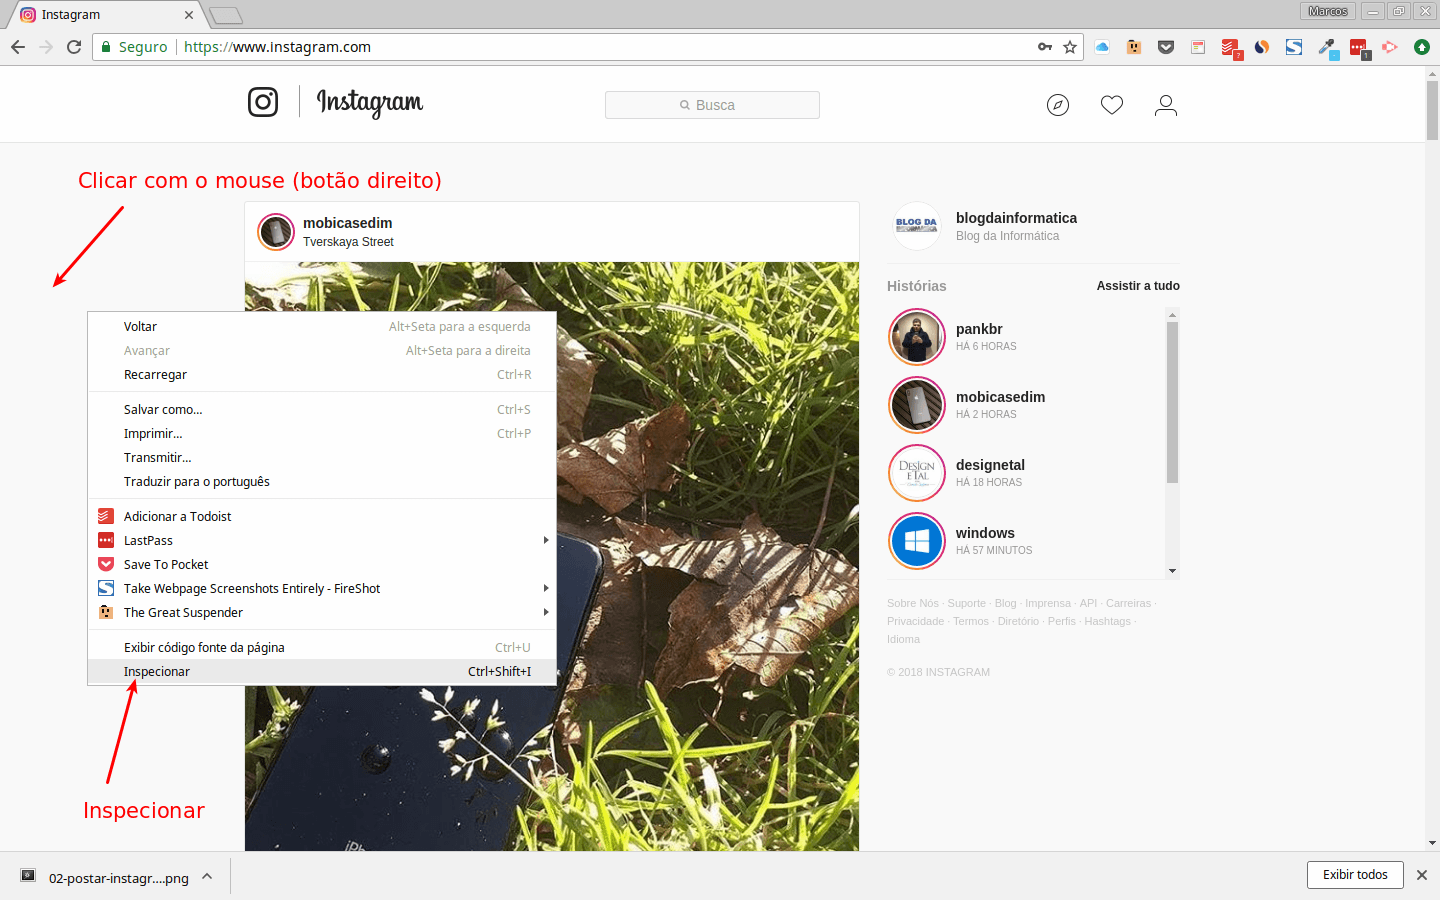Open activity heart icon

pos(1112,105)
